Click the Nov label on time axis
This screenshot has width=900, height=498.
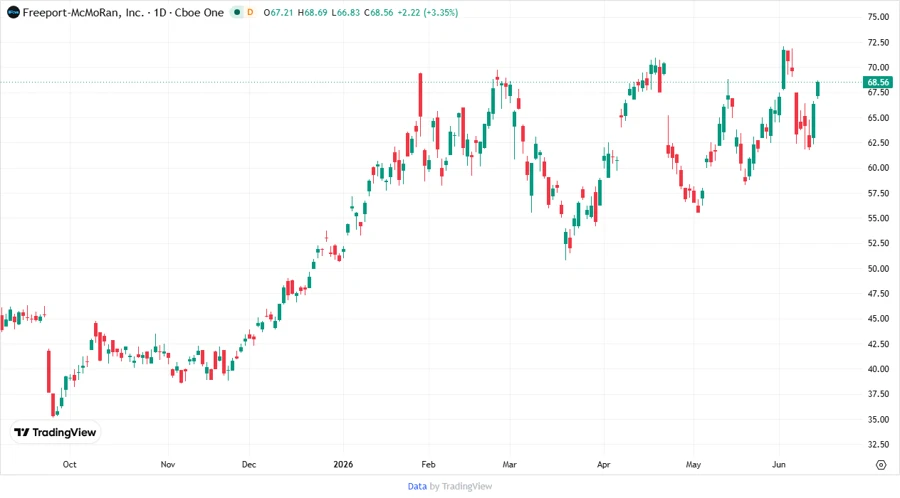168,465
